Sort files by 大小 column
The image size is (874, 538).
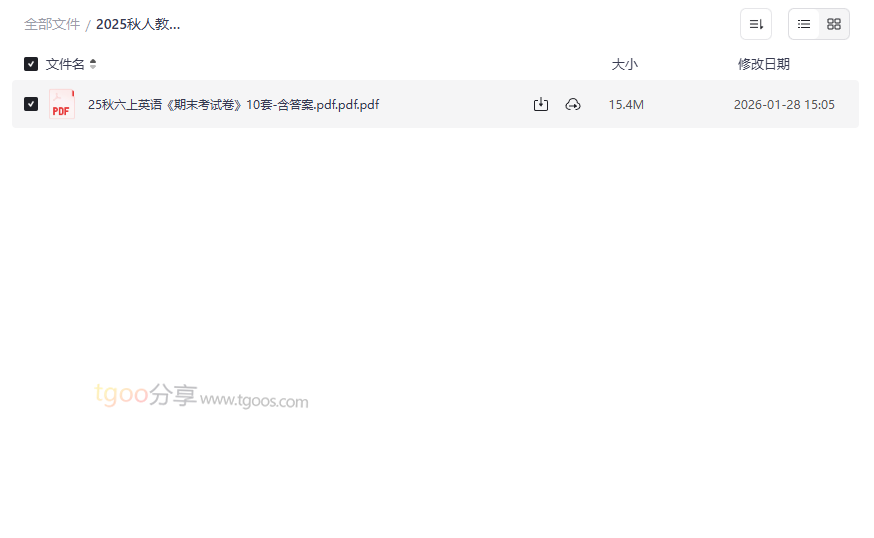pyautogui.click(x=624, y=64)
